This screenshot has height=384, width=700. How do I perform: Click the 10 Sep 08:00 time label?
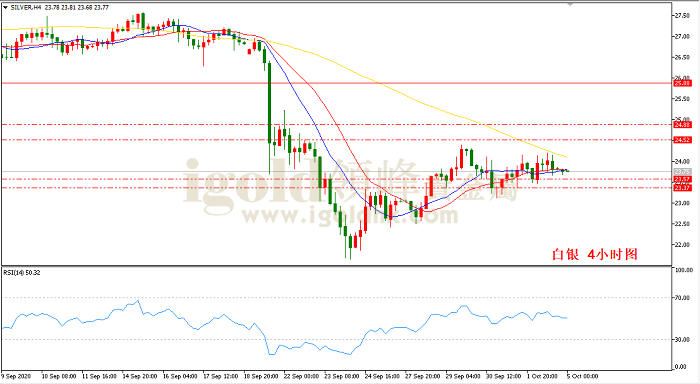(x=58, y=376)
